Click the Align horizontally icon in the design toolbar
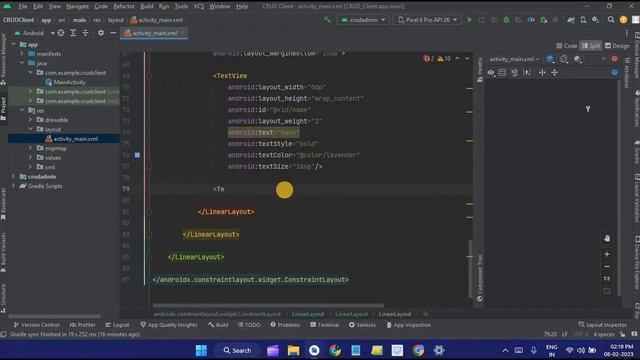This screenshot has height=360, width=640. coord(542,73)
